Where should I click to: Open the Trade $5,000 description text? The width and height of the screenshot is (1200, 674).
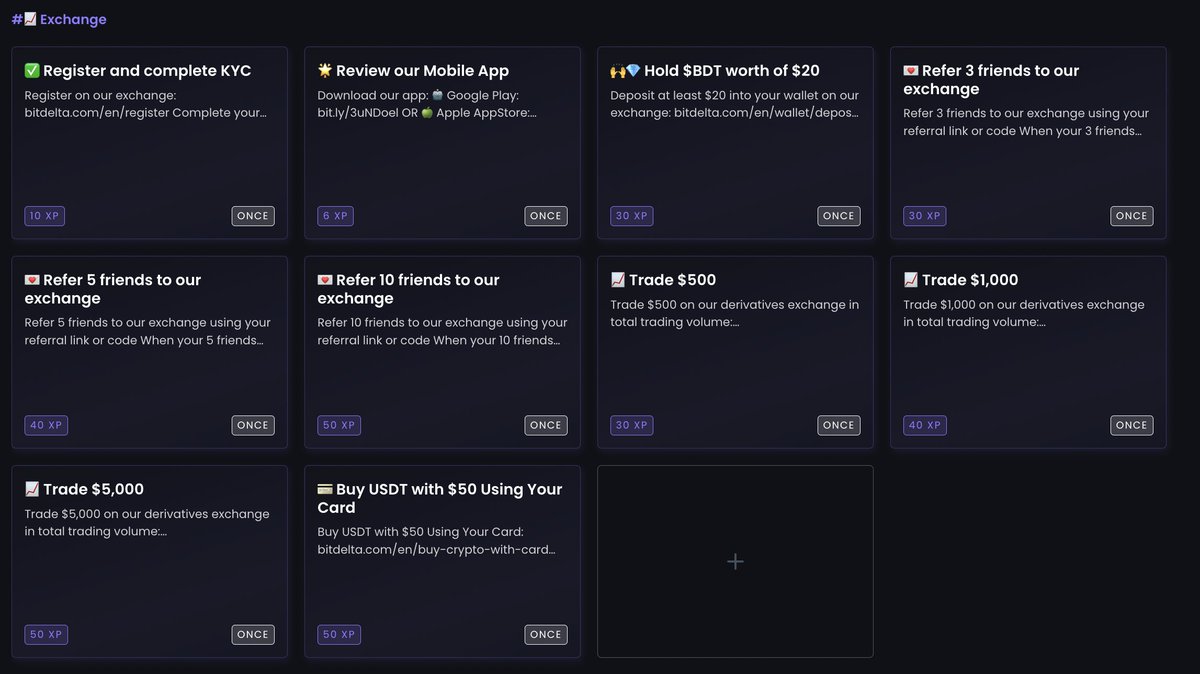coord(147,523)
